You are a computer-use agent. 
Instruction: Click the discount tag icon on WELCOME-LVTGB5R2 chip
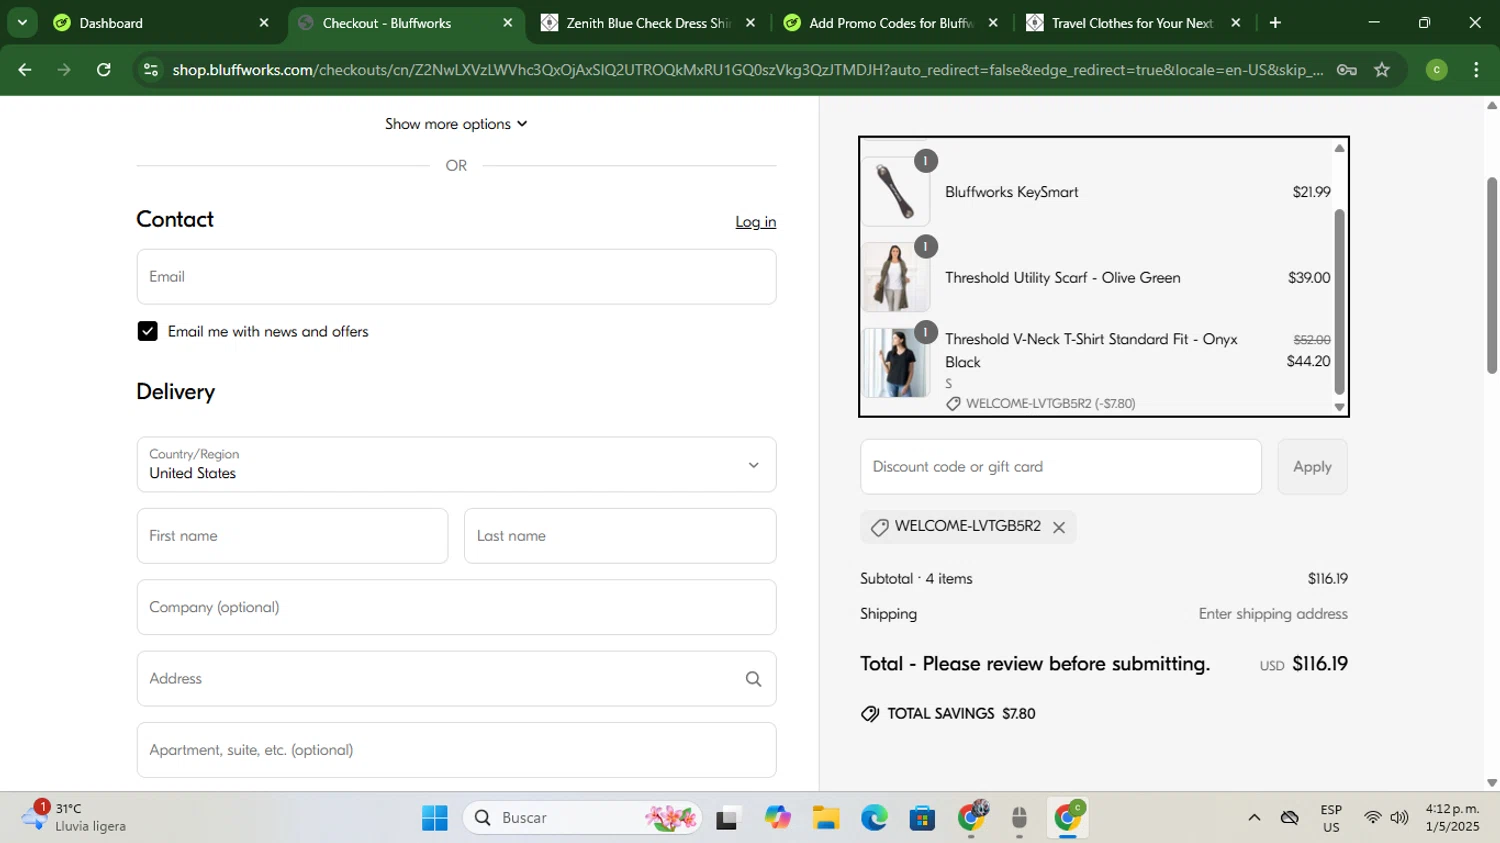click(879, 527)
